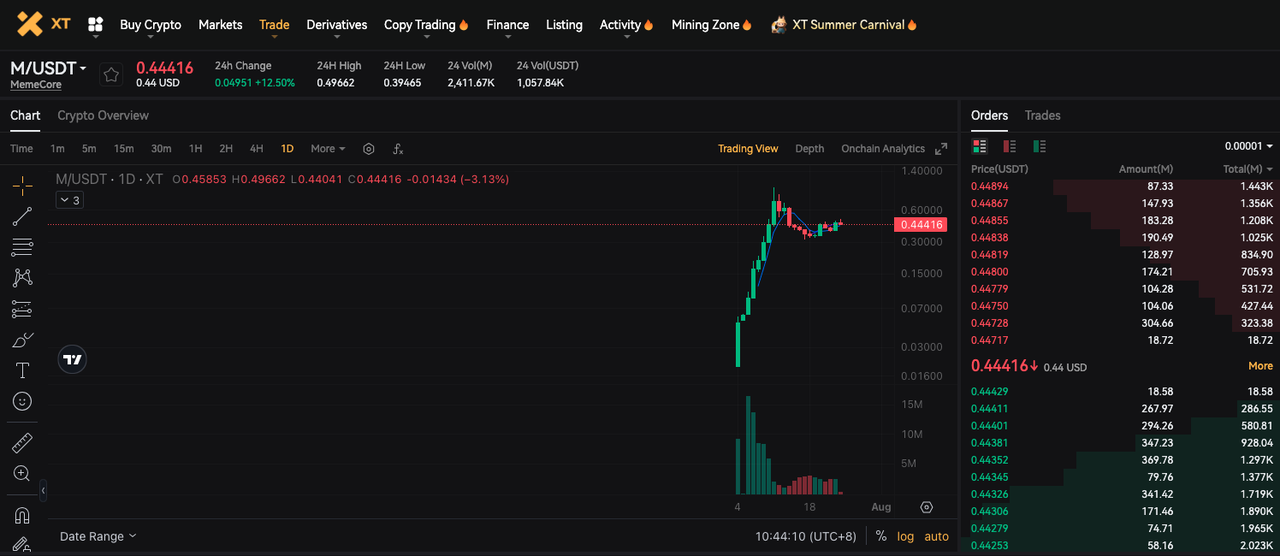Click More in the order book
Screen dimensions: 1280x556
tap(1260, 366)
